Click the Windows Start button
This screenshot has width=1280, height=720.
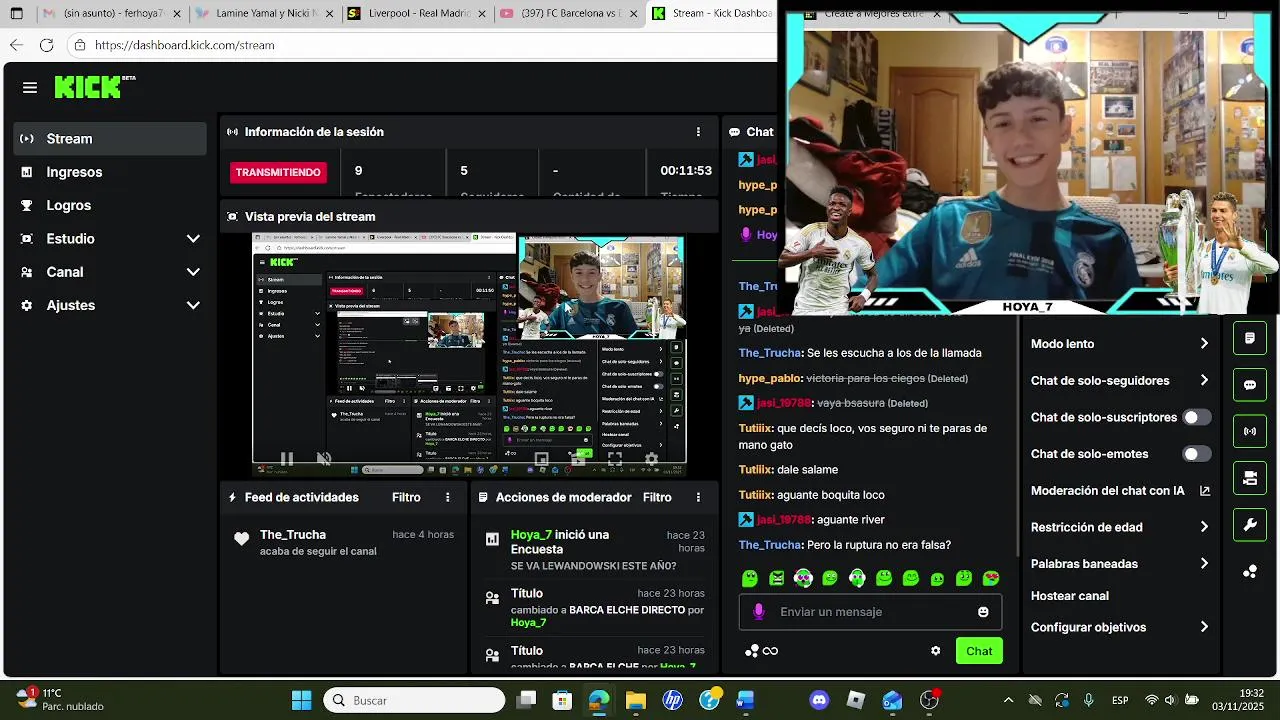point(301,700)
